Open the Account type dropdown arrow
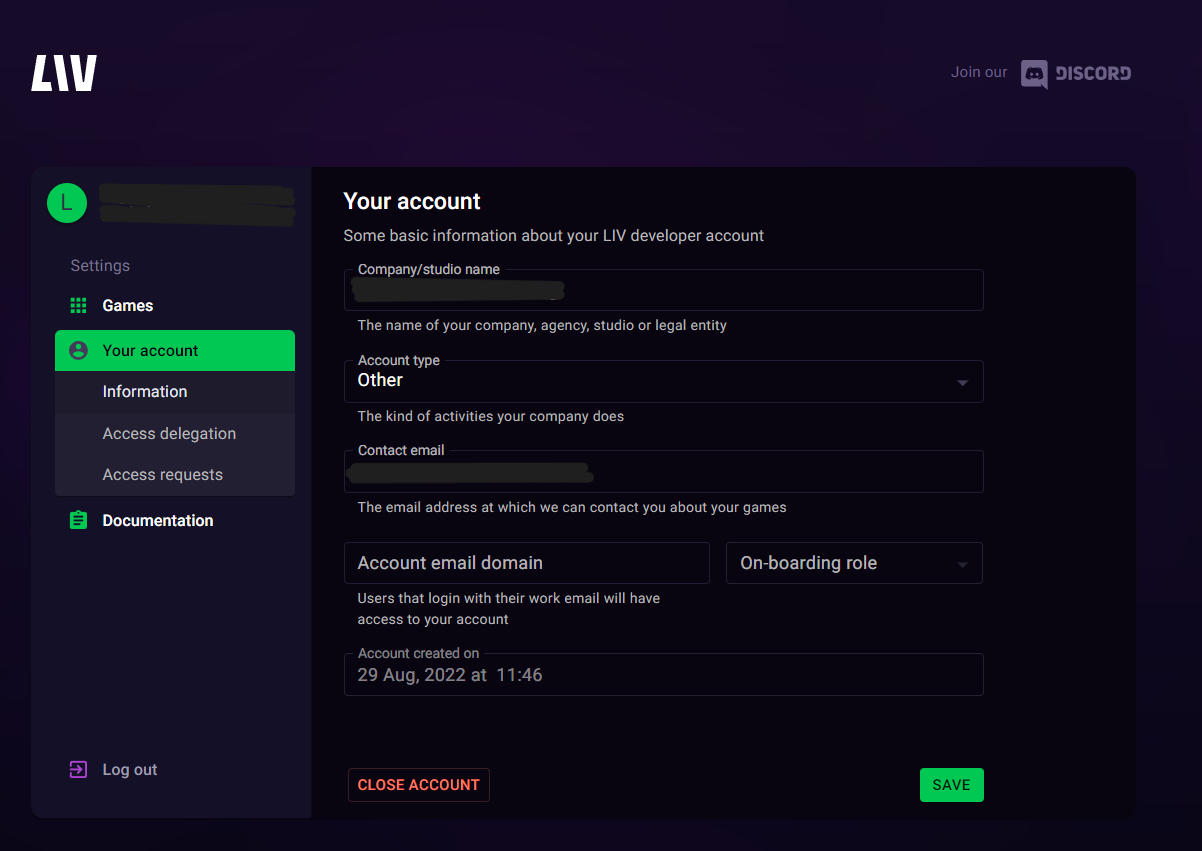This screenshot has height=851, width=1202. (962, 382)
